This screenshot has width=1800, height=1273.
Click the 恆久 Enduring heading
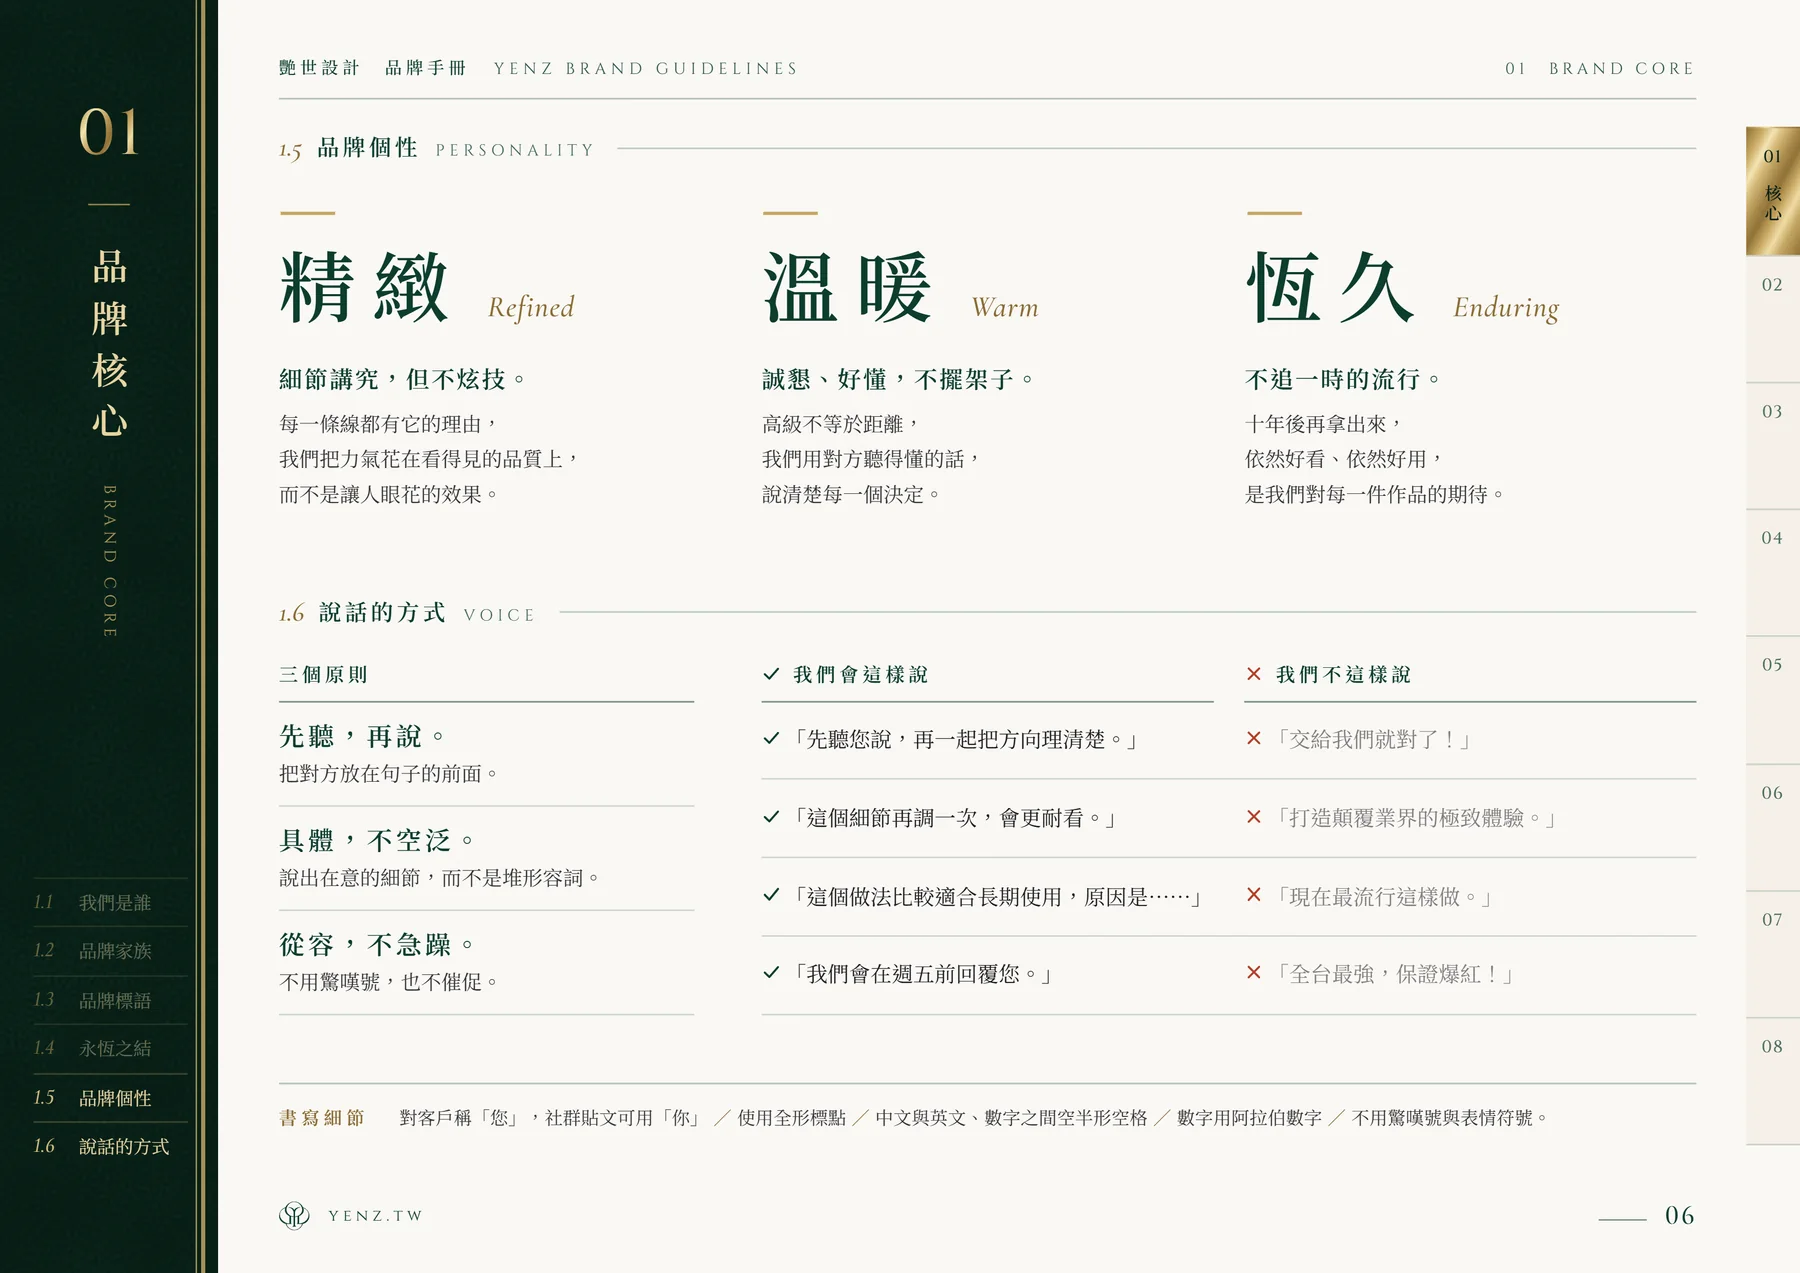tap(1402, 288)
